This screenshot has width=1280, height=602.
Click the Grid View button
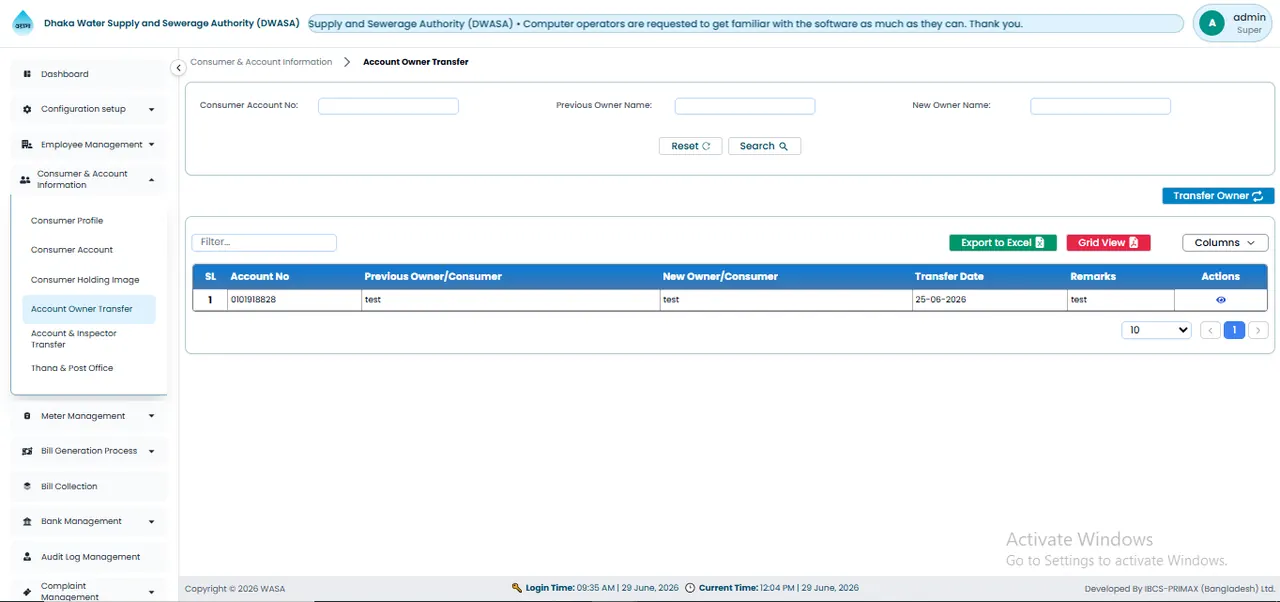pyautogui.click(x=1108, y=243)
